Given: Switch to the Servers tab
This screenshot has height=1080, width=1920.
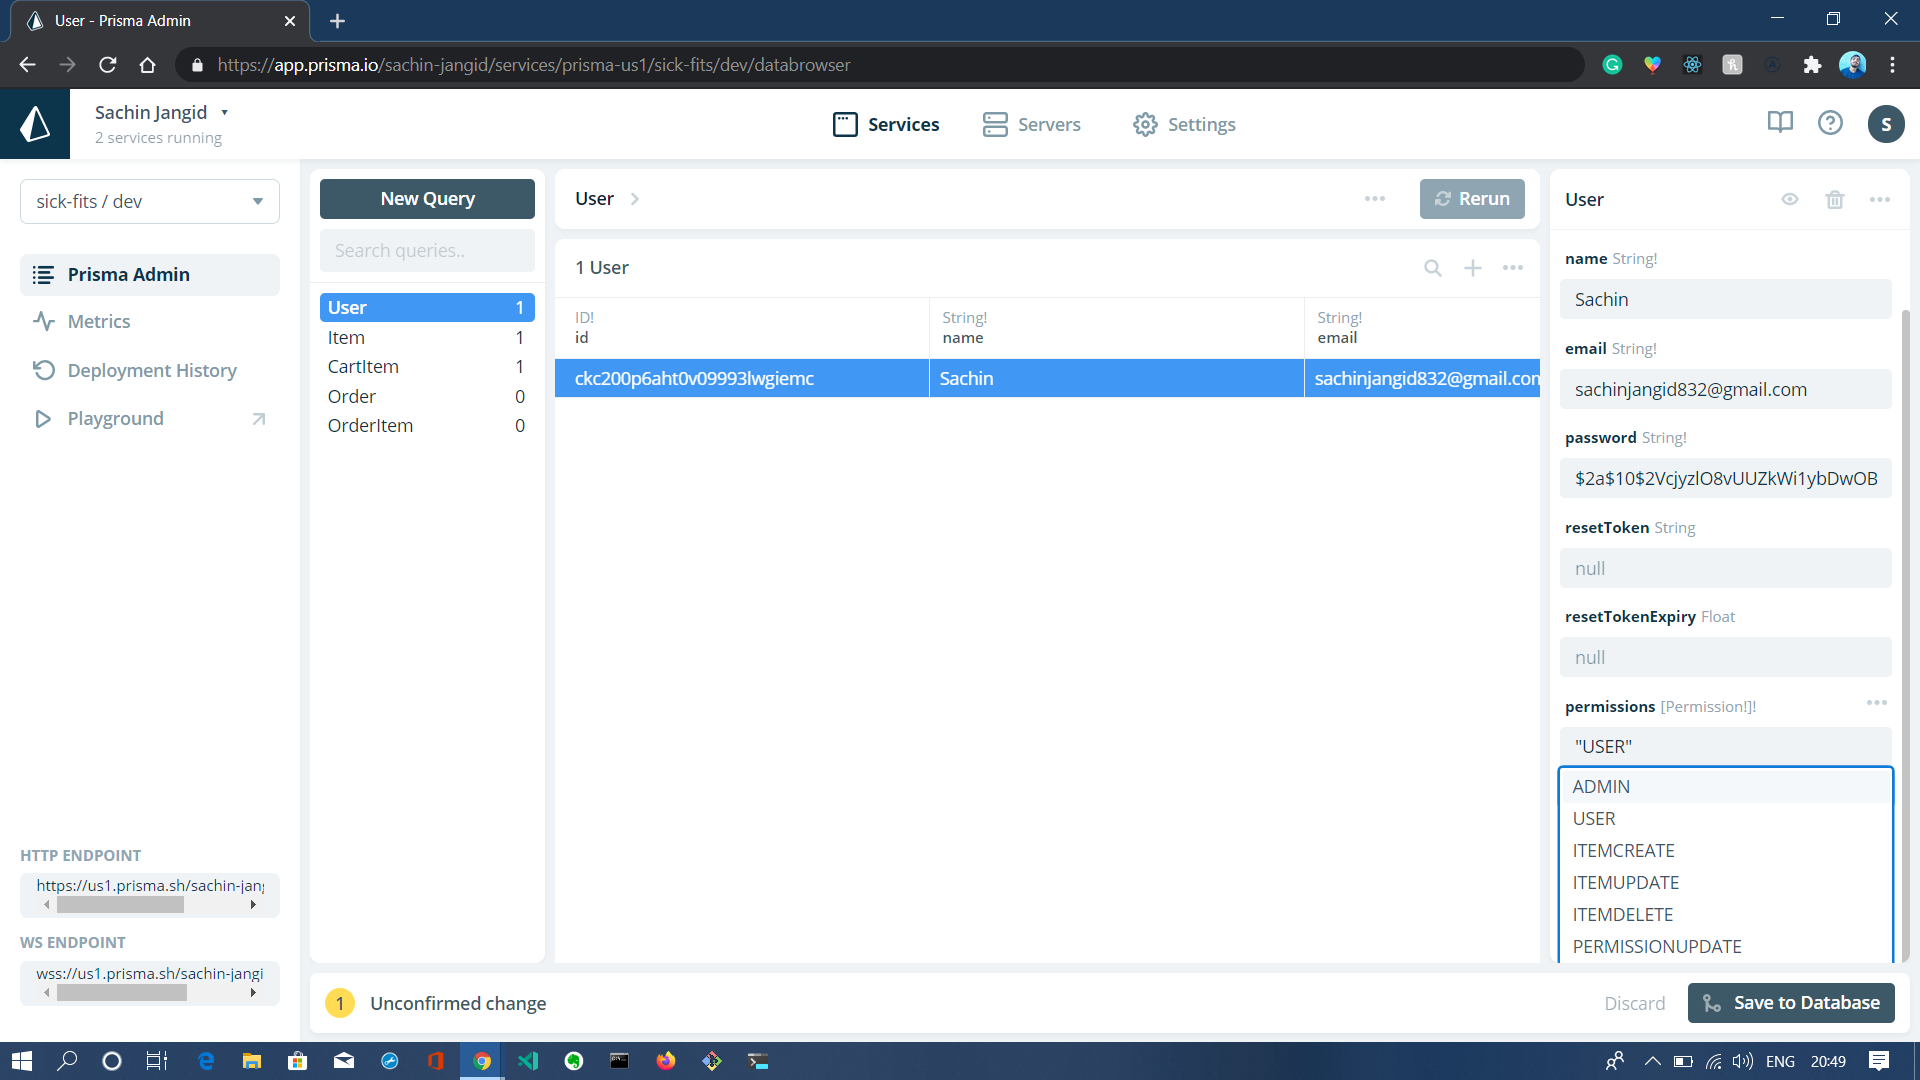Looking at the screenshot, I should click(1031, 124).
